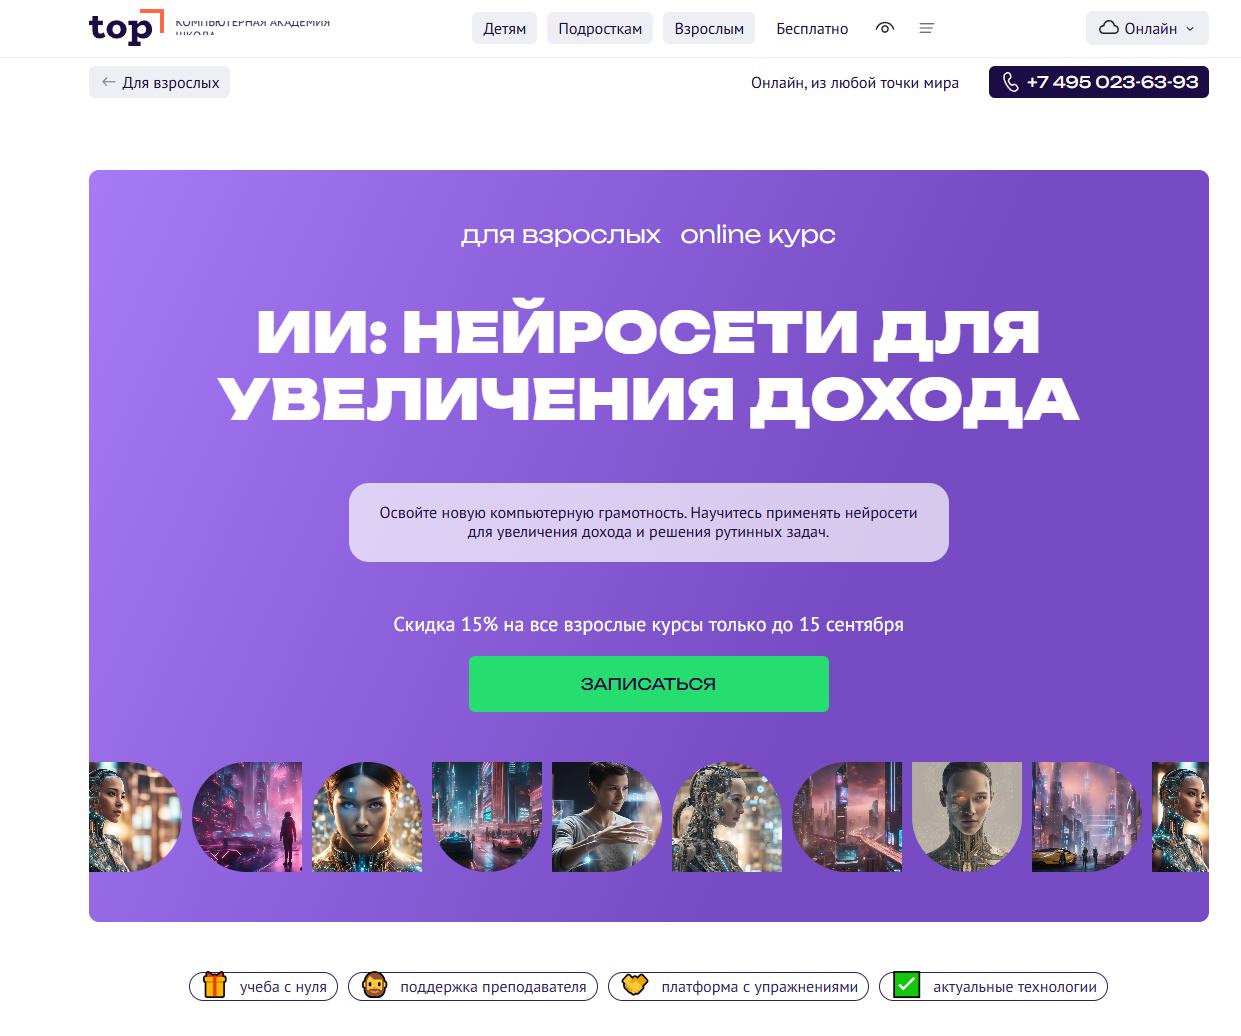
Task: Select the gift icon for учеба с нуля
Action: tap(214, 985)
